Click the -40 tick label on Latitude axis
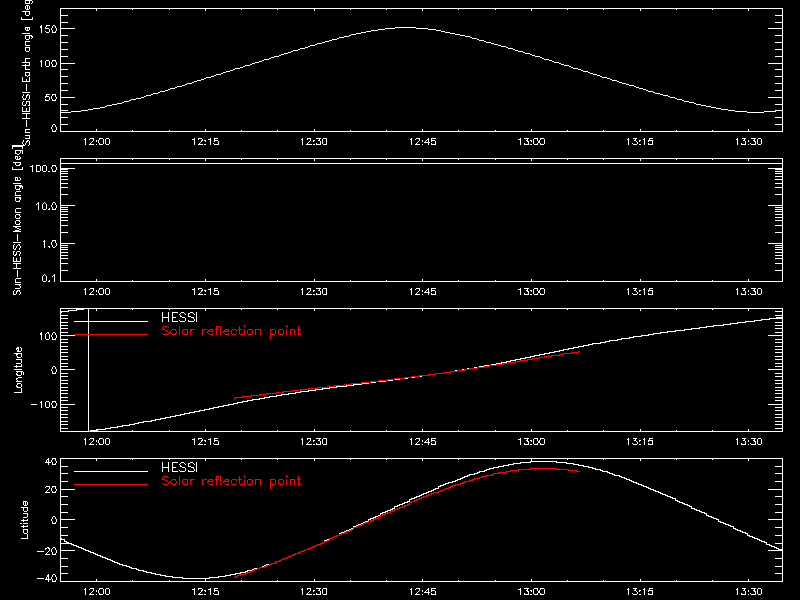800x600 pixels. point(47,578)
